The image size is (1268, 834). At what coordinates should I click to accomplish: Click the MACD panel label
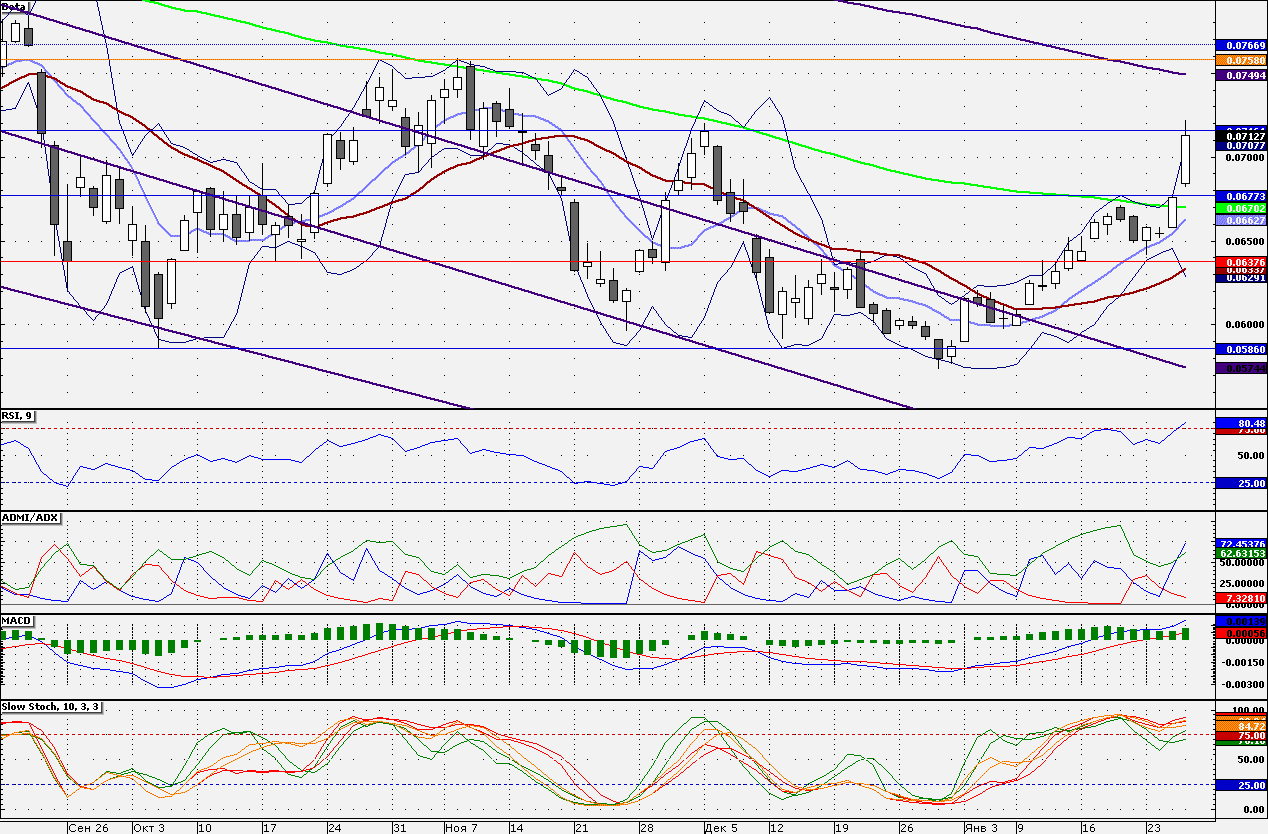[x=17, y=621]
